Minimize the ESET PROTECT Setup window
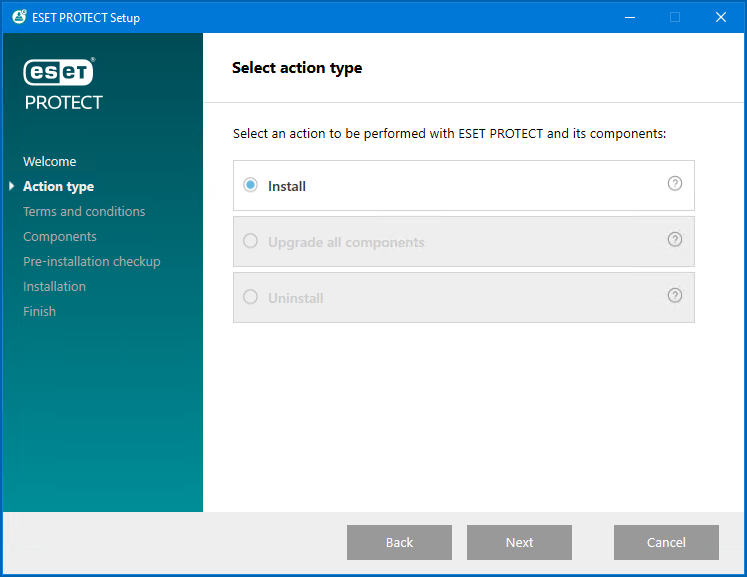The height and width of the screenshot is (577, 747). point(629,17)
